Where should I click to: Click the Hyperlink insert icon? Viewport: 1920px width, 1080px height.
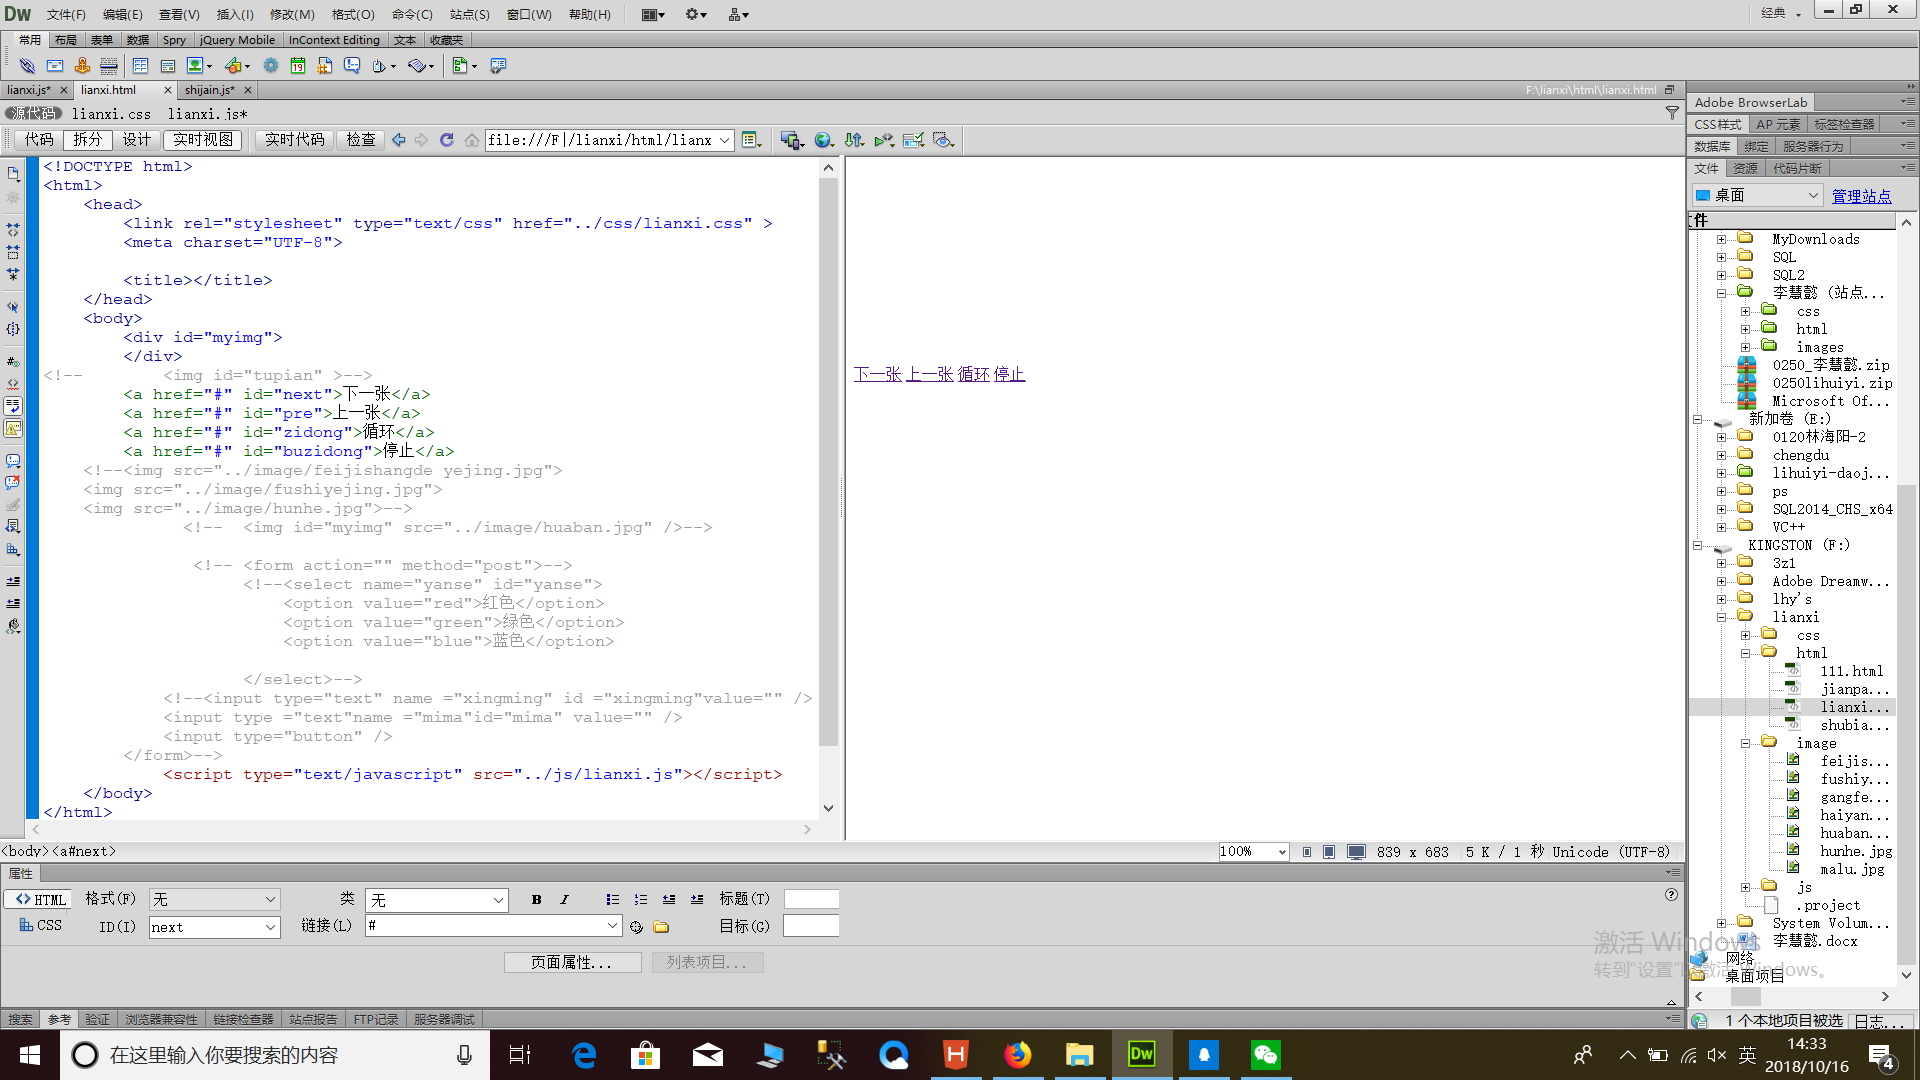[x=27, y=66]
